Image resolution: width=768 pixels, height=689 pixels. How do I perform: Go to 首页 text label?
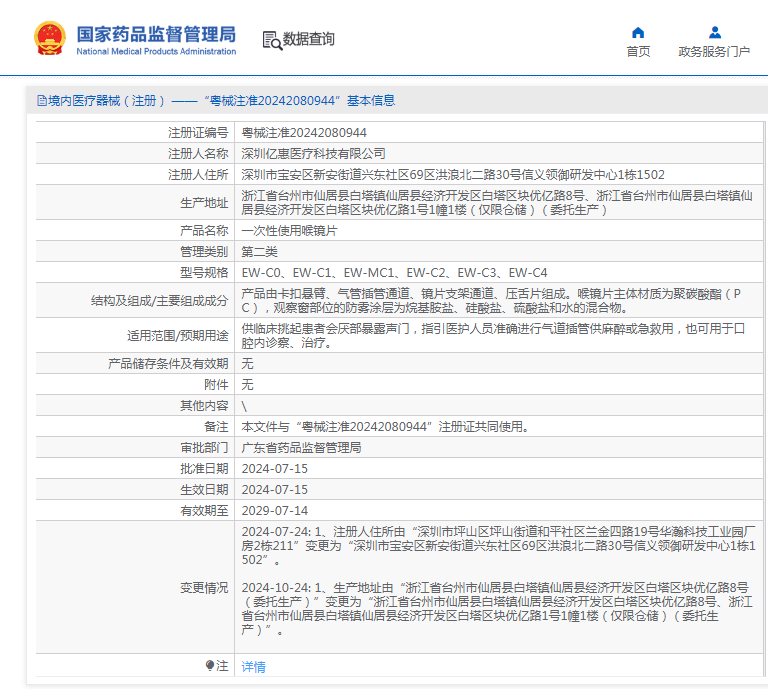(638, 52)
